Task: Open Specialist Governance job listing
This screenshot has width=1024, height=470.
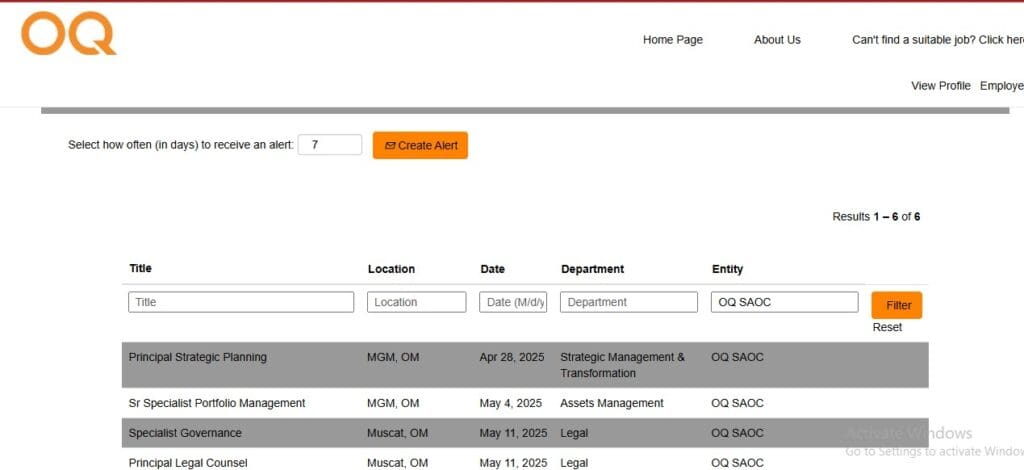Action: 185,433
